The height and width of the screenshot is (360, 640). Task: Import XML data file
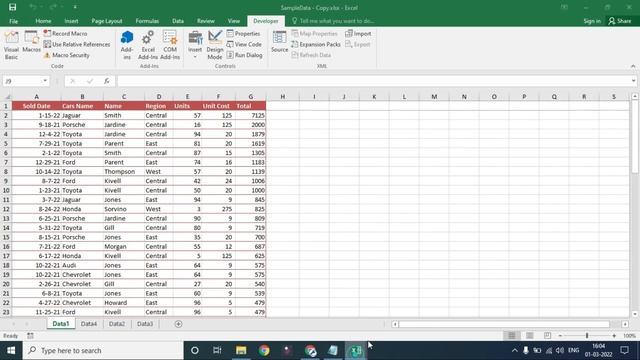358,33
